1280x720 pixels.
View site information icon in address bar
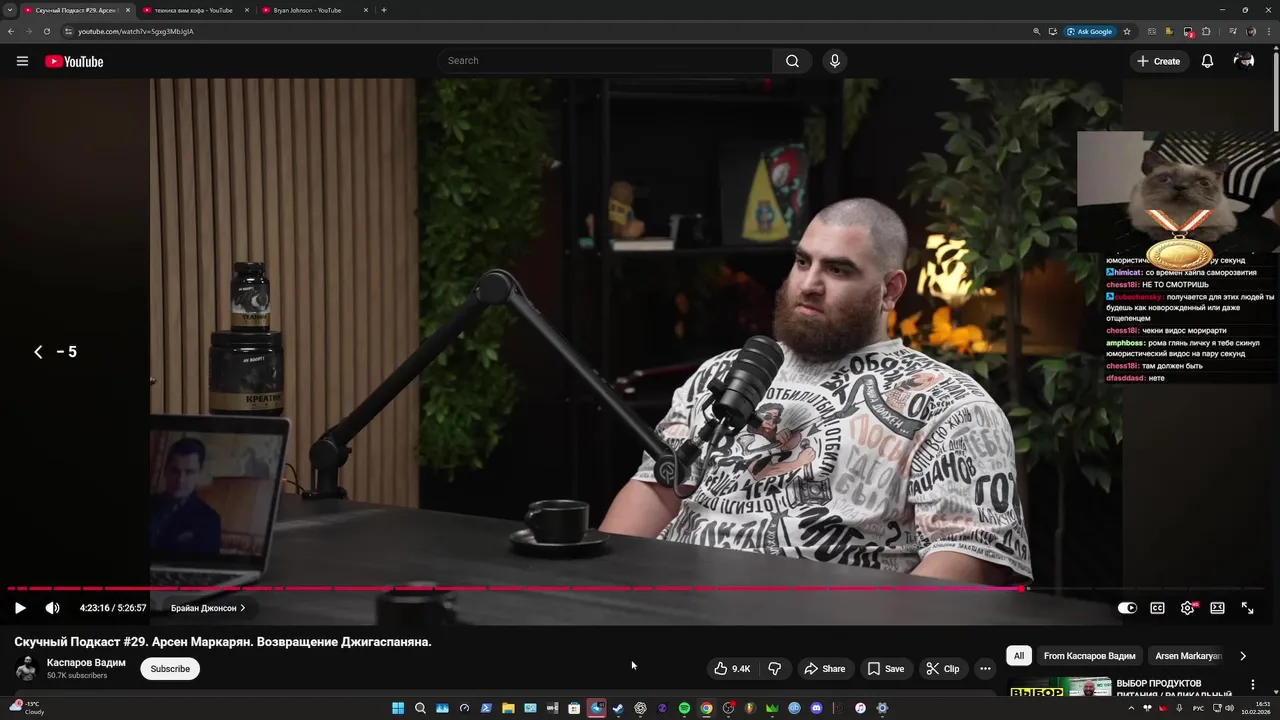coord(68,31)
